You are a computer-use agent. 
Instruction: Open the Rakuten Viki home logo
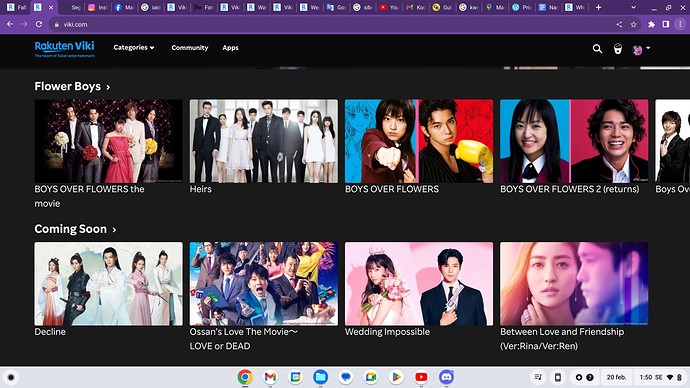point(64,48)
